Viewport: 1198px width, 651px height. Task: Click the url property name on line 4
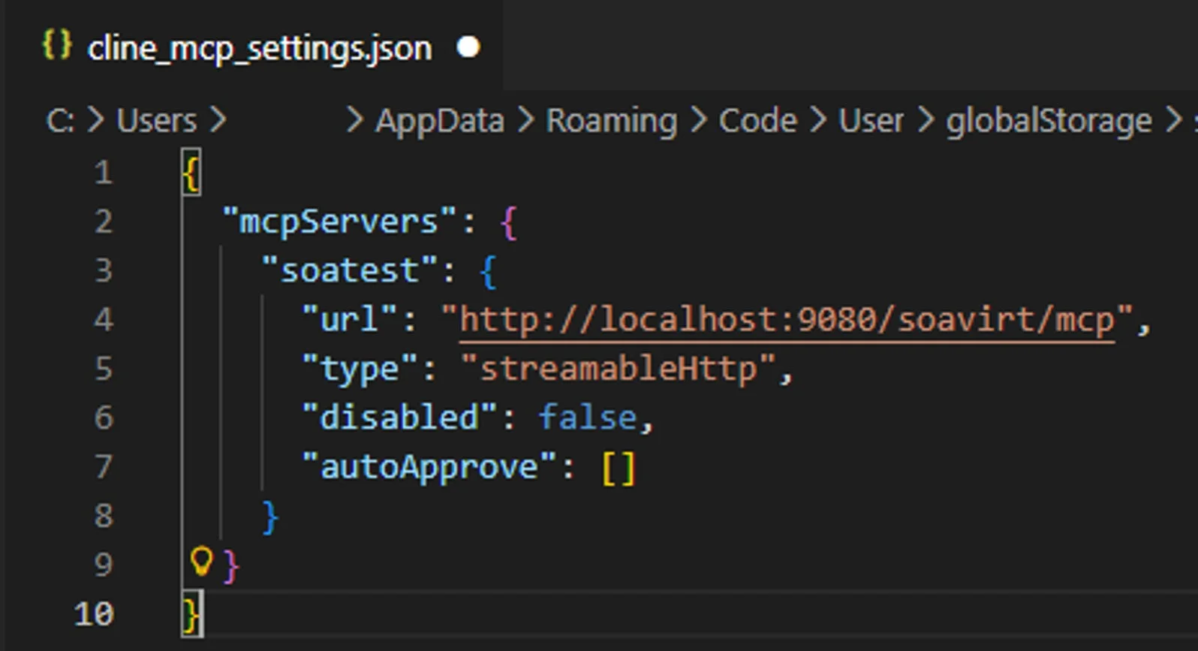tap(348, 318)
